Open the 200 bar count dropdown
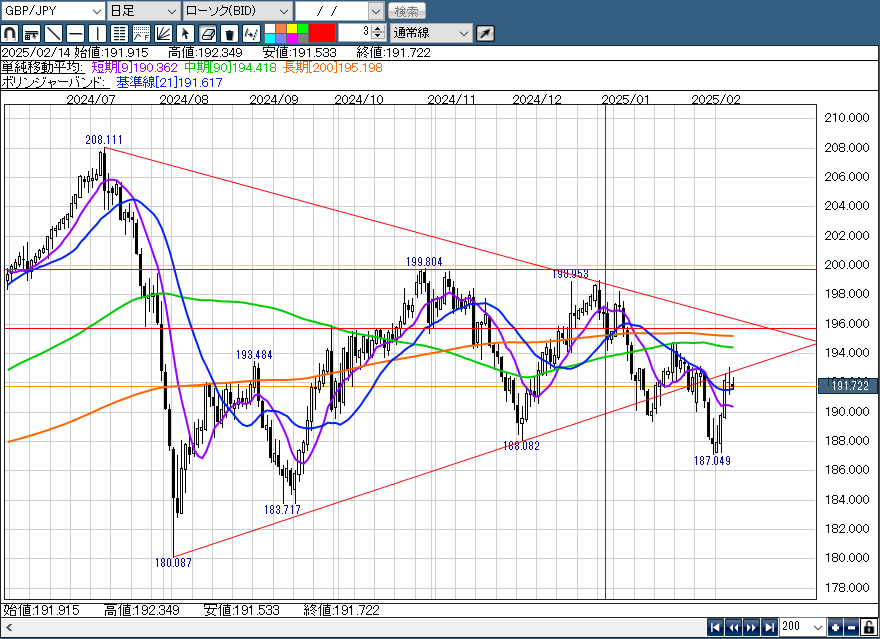Viewport: 880px width, 639px height. [x=802, y=627]
